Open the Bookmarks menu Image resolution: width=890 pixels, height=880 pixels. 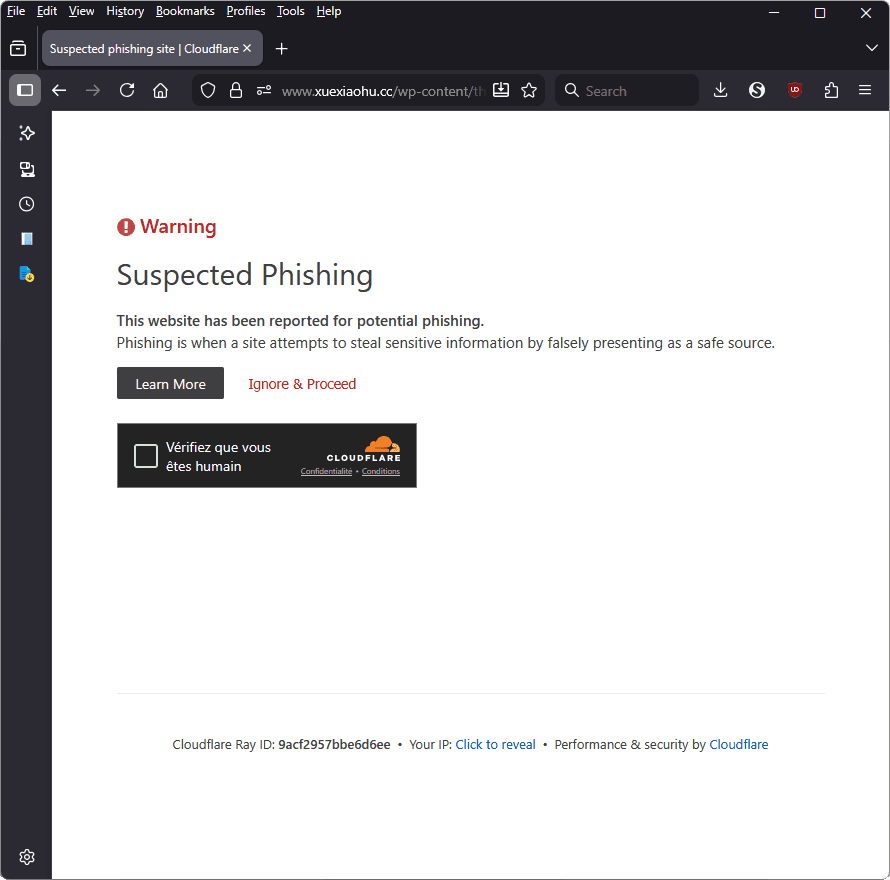pos(185,11)
